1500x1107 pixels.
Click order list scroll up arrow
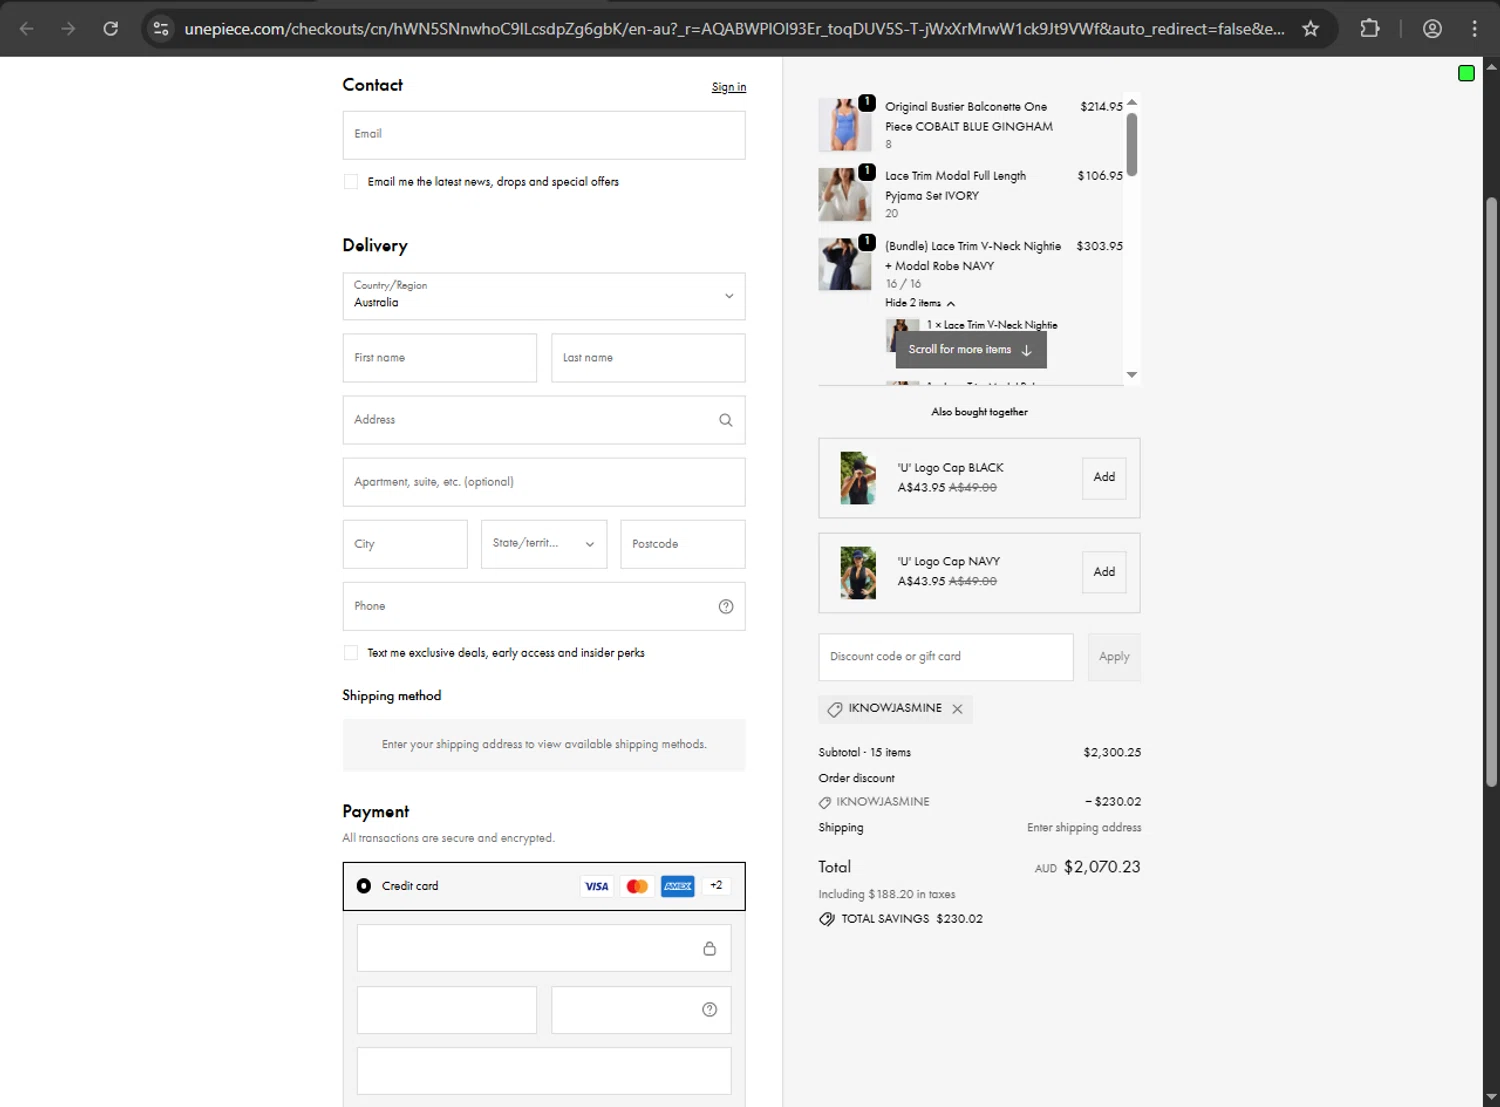click(x=1132, y=102)
